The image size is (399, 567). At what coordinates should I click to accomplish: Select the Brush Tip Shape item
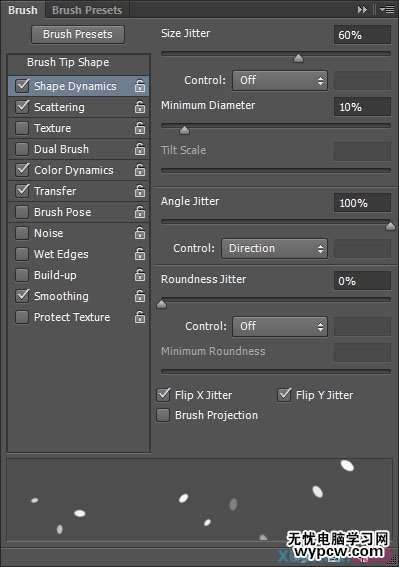(x=68, y=62)
